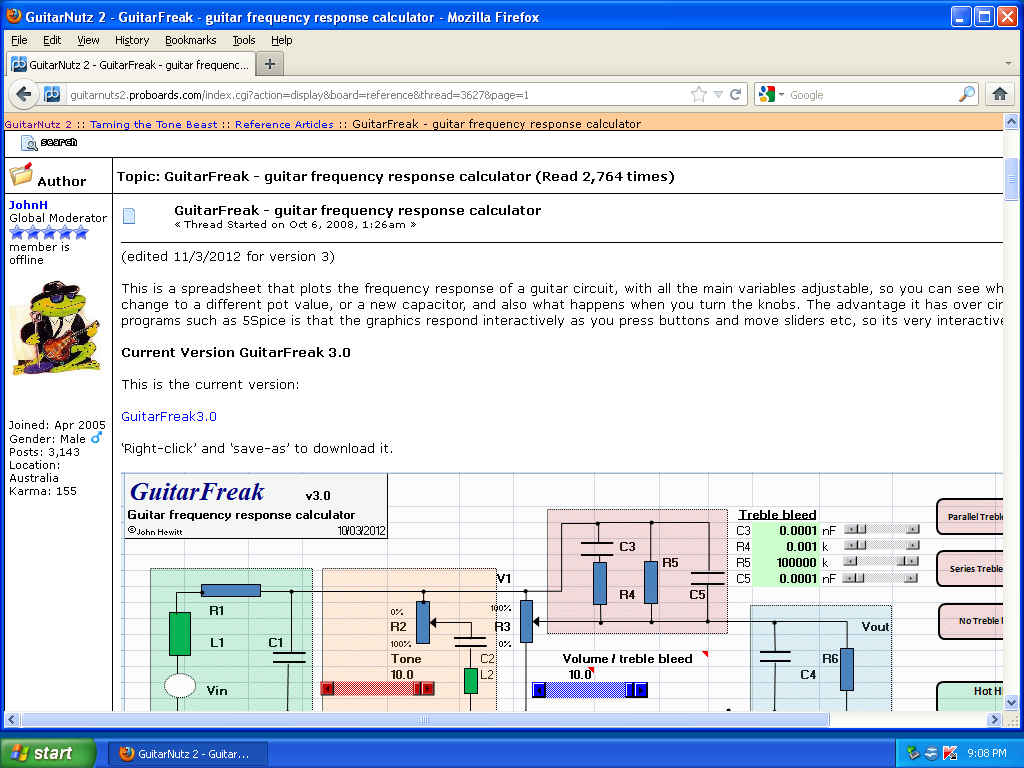This screenshot has height=768, width=1024.
Task: Click the browser Back arrow button
Action: 24,95
